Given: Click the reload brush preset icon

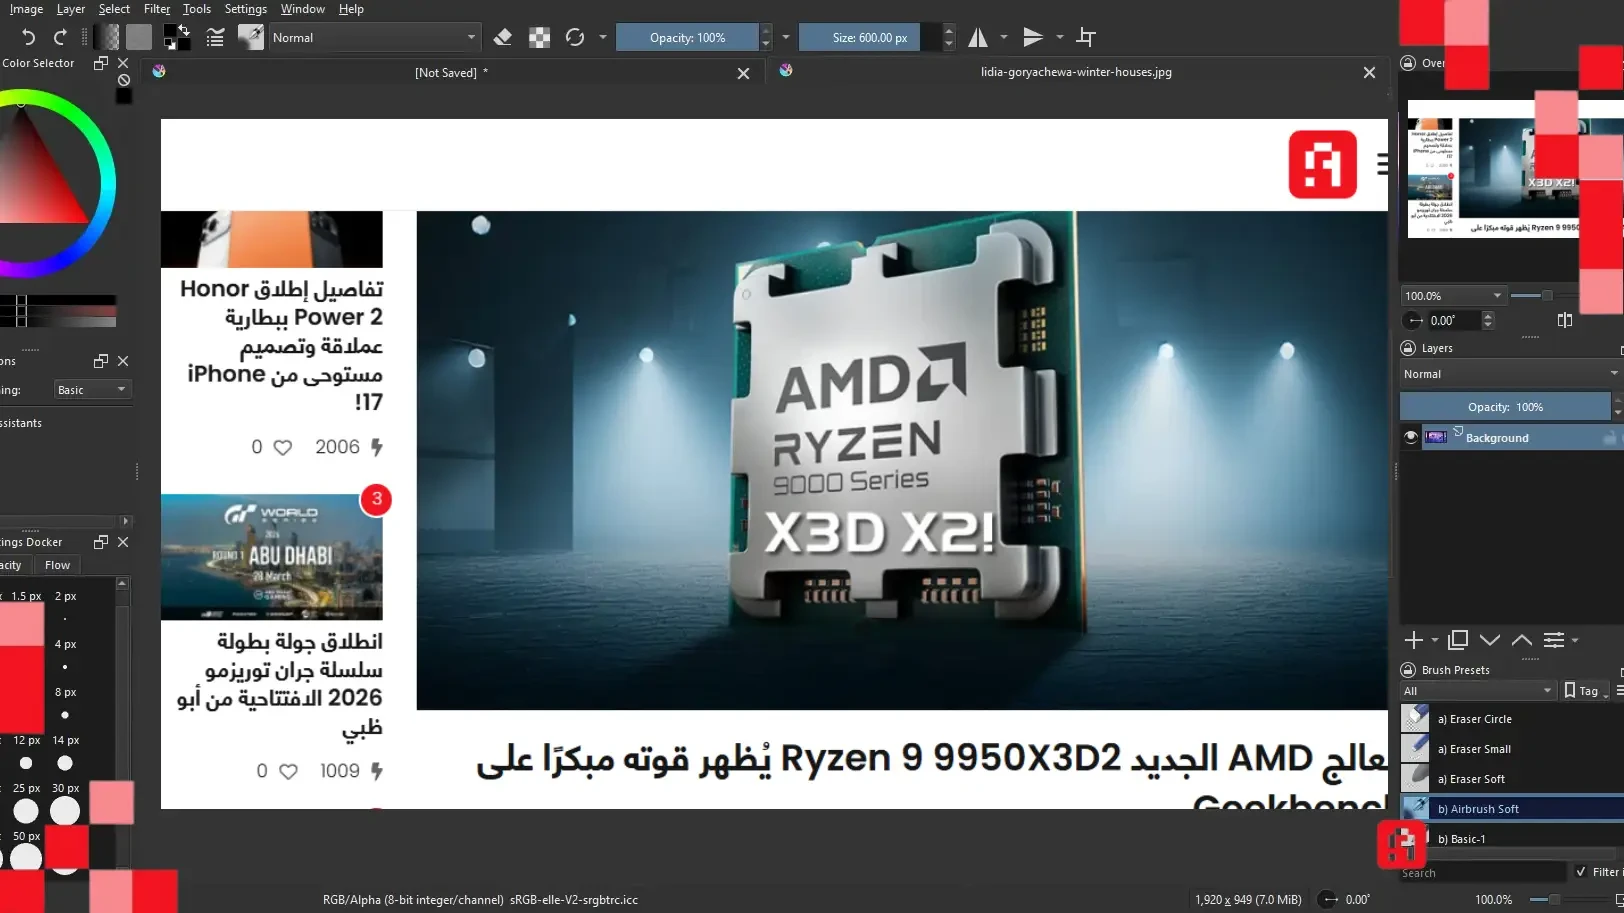Looking at the screenshot, I should 575,38.
